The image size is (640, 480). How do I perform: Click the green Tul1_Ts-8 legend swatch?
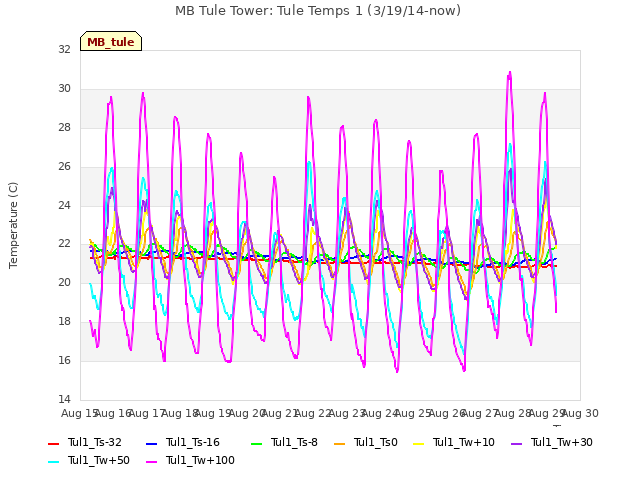tap(257, 444)
